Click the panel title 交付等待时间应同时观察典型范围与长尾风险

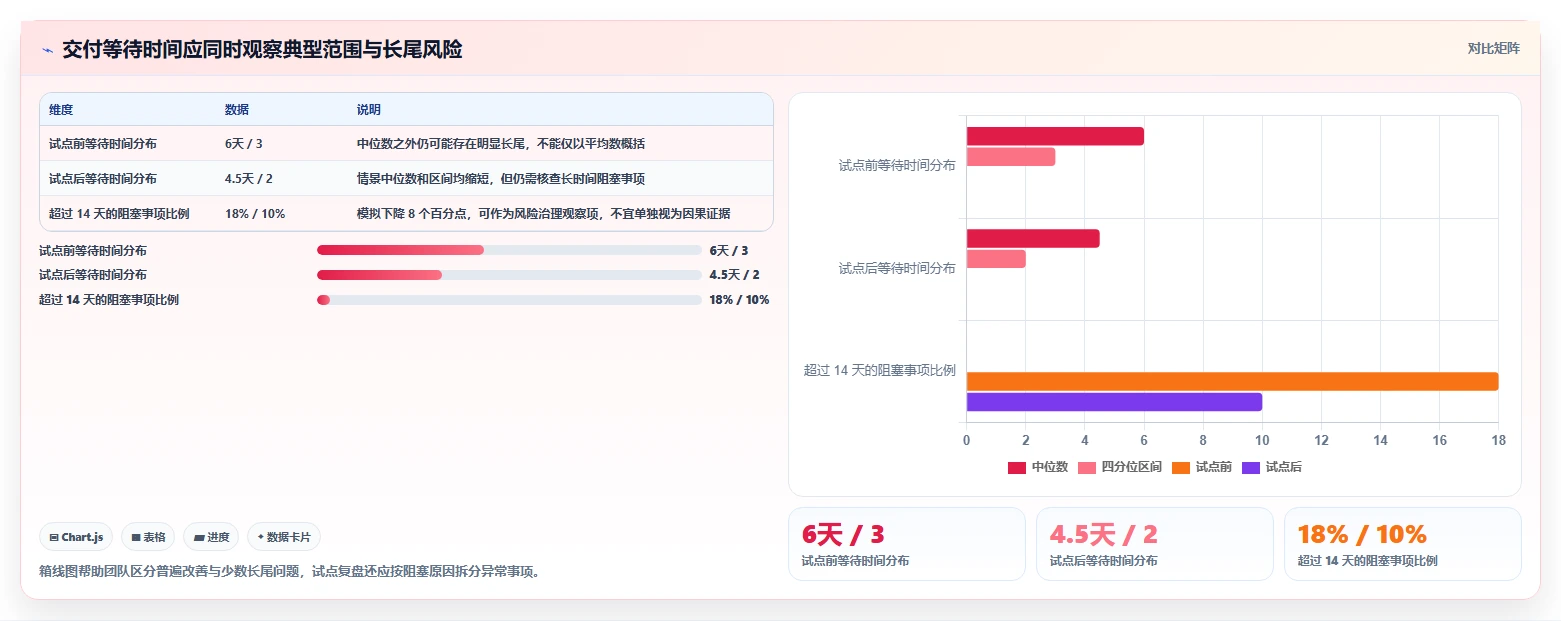[262, 50]
